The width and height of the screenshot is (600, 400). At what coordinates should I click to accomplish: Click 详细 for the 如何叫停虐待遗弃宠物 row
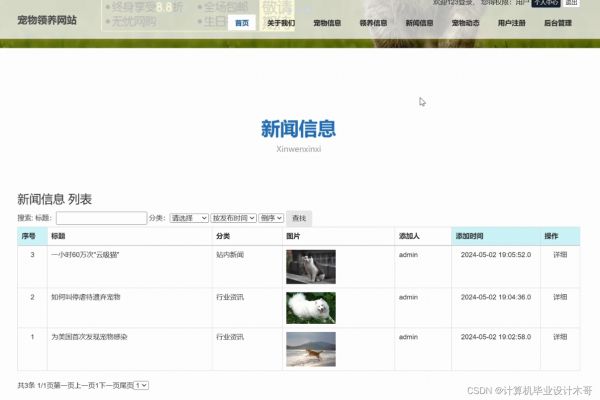coord(560,297)
